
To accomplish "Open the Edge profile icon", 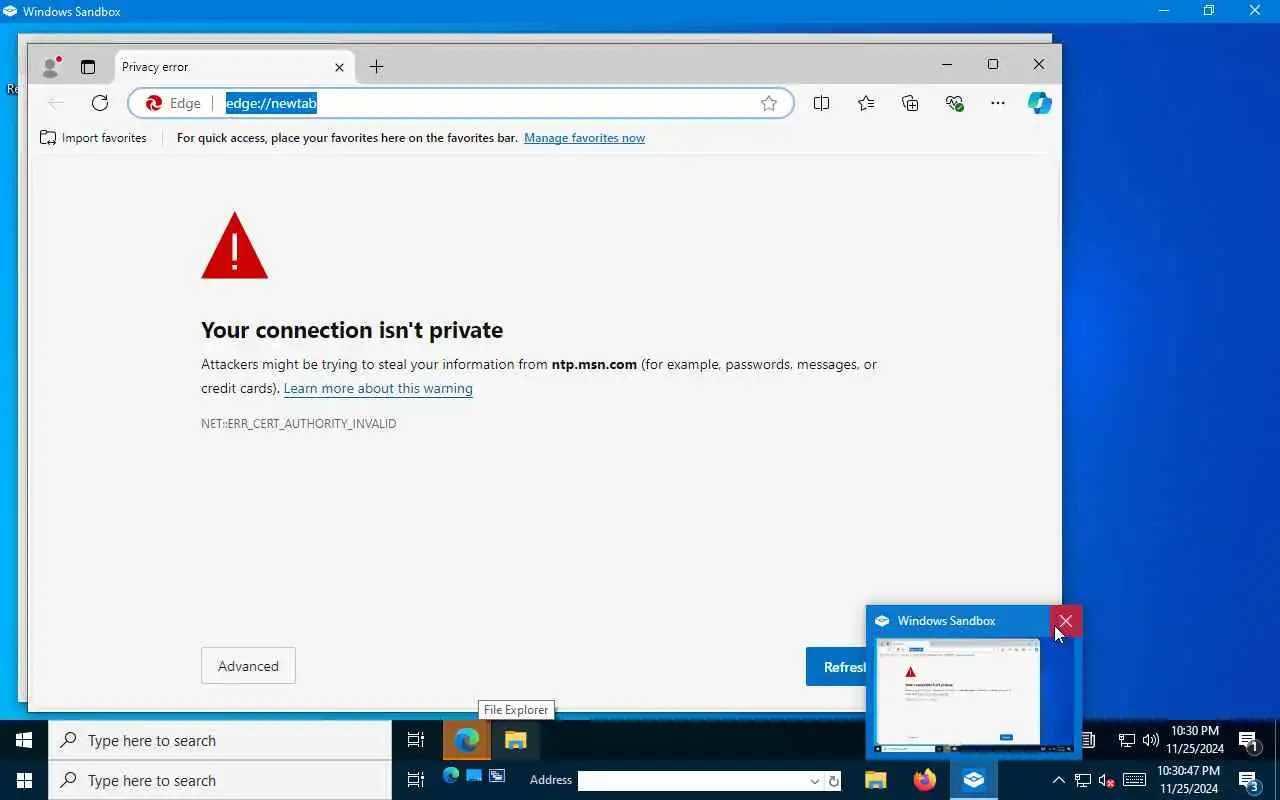I will tap(51, 67).
